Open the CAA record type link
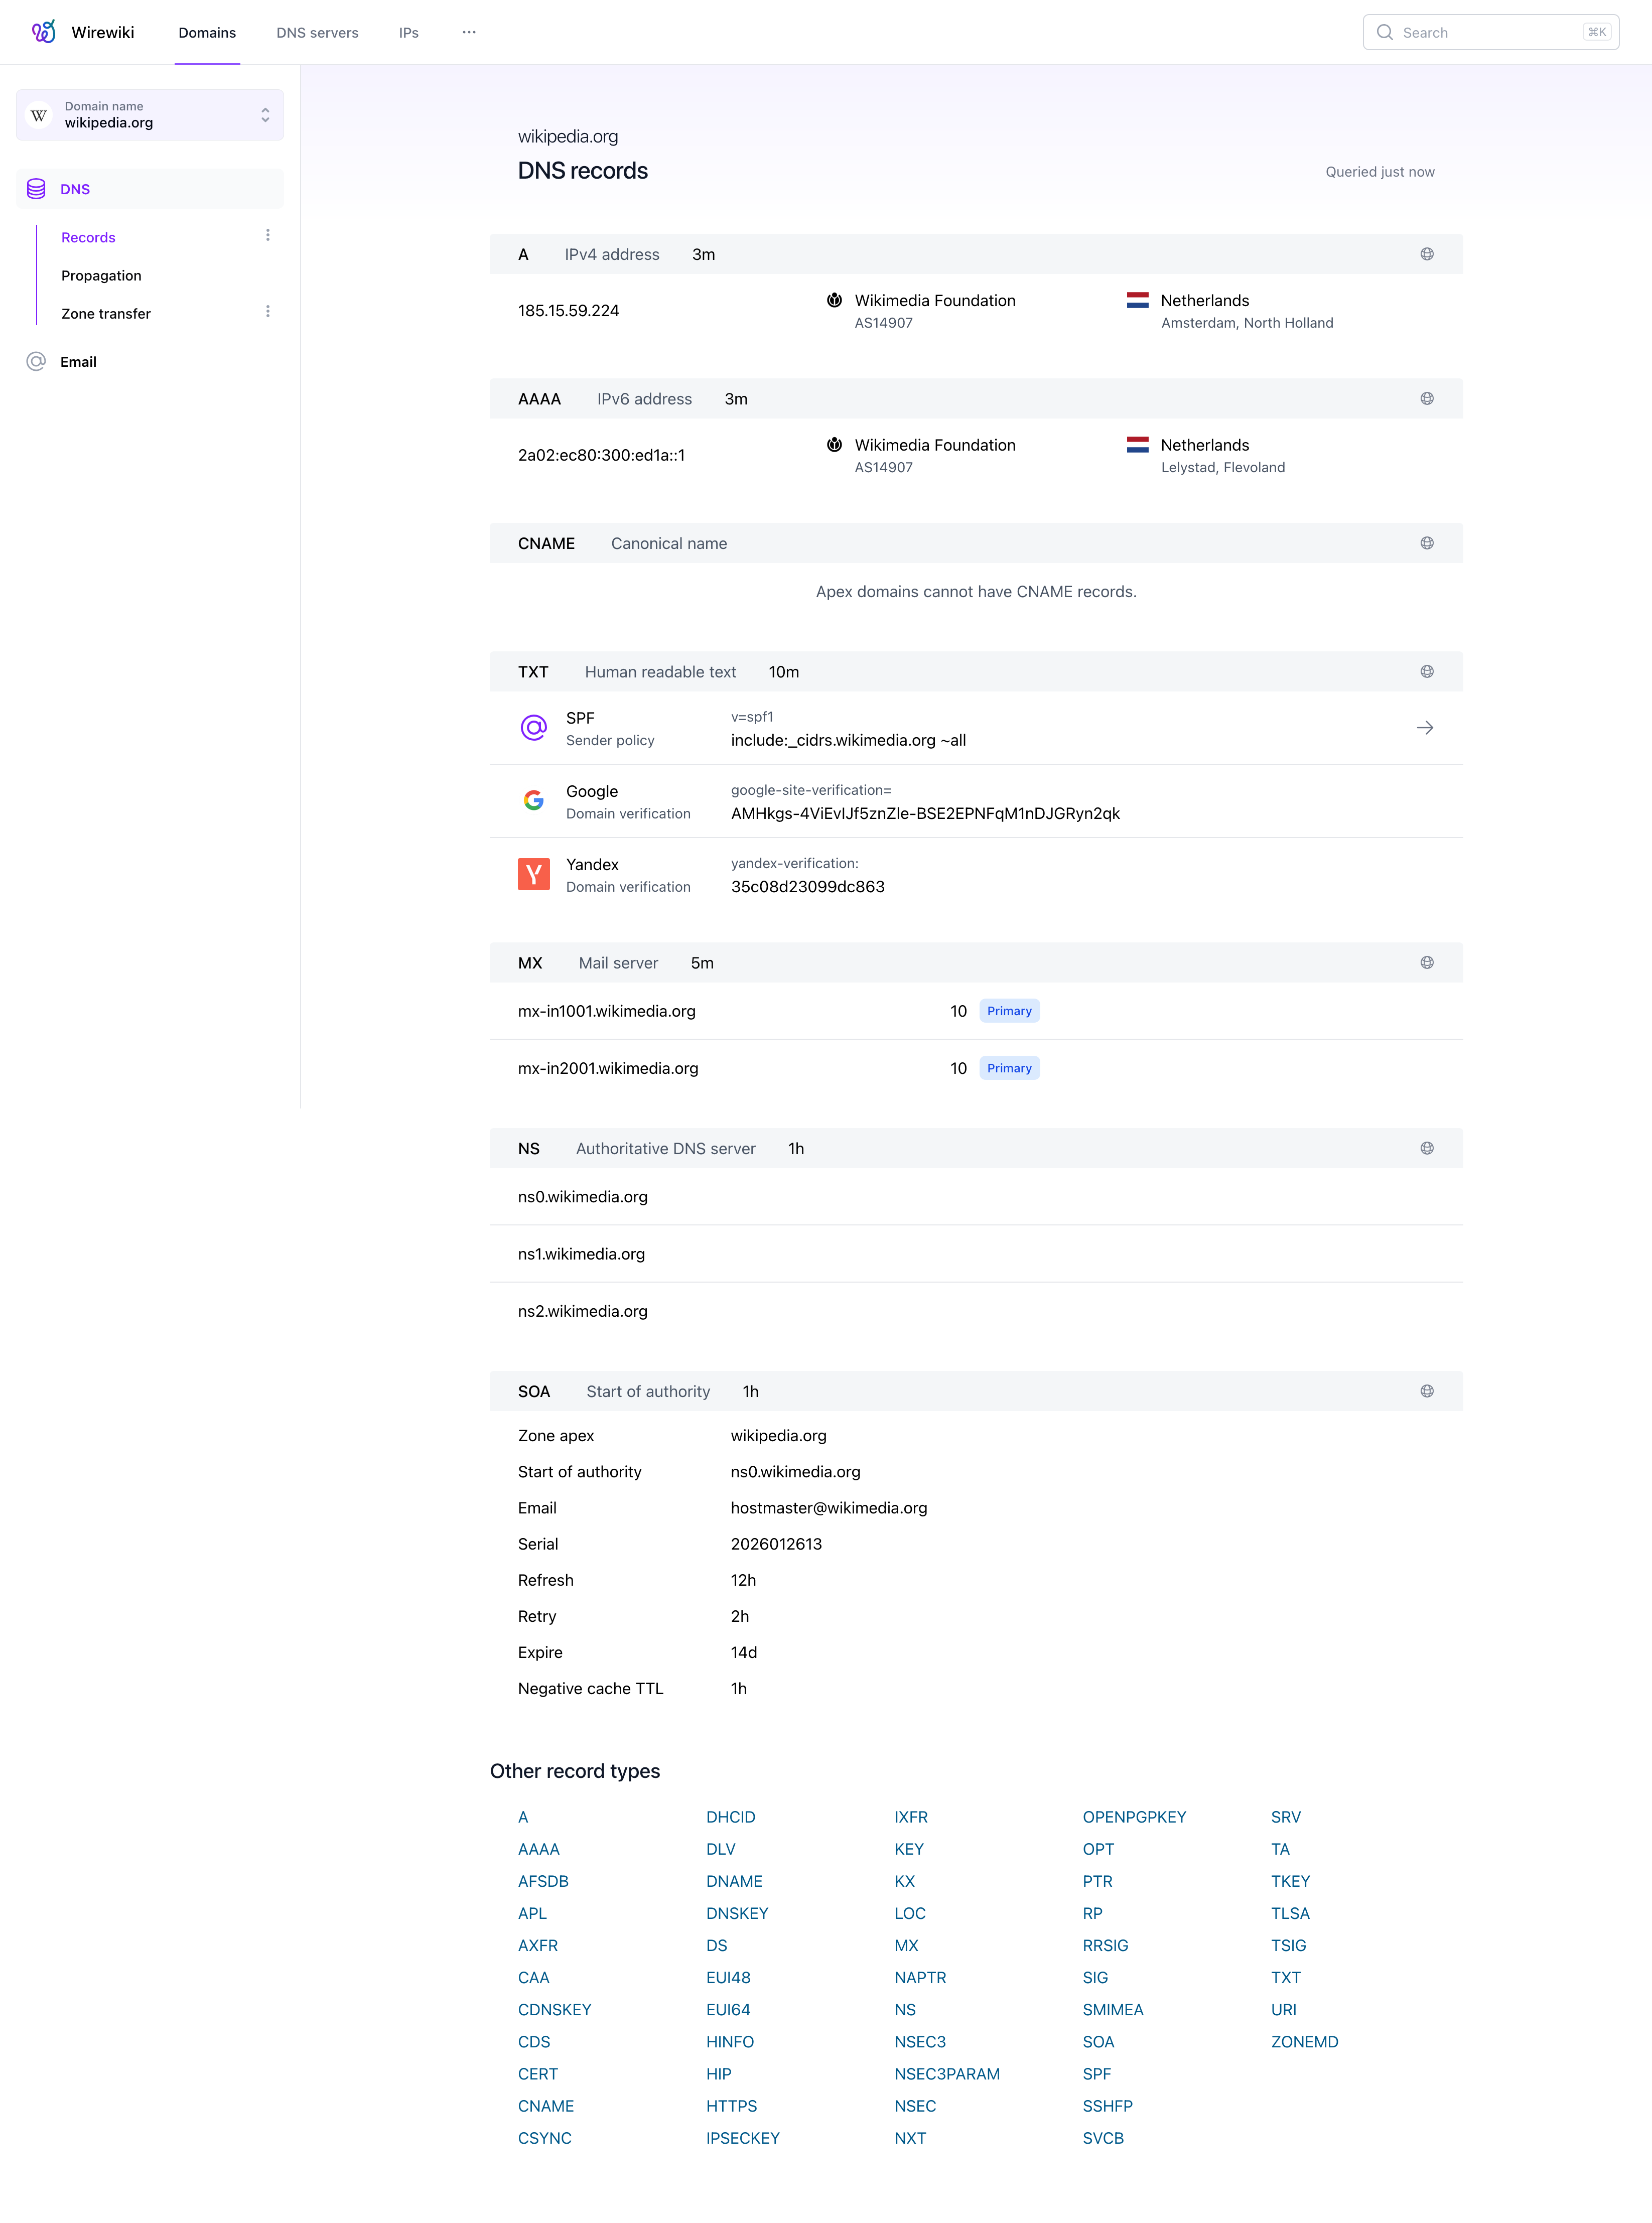This screenshot has width=1652, height=2223. 534,1977
